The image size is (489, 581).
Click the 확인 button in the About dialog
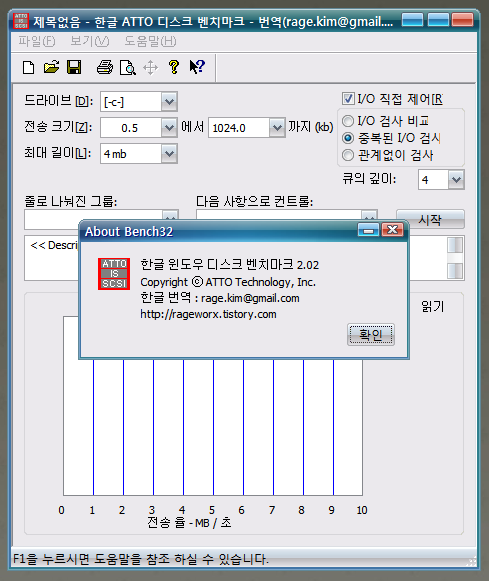(x=371, y=335)
